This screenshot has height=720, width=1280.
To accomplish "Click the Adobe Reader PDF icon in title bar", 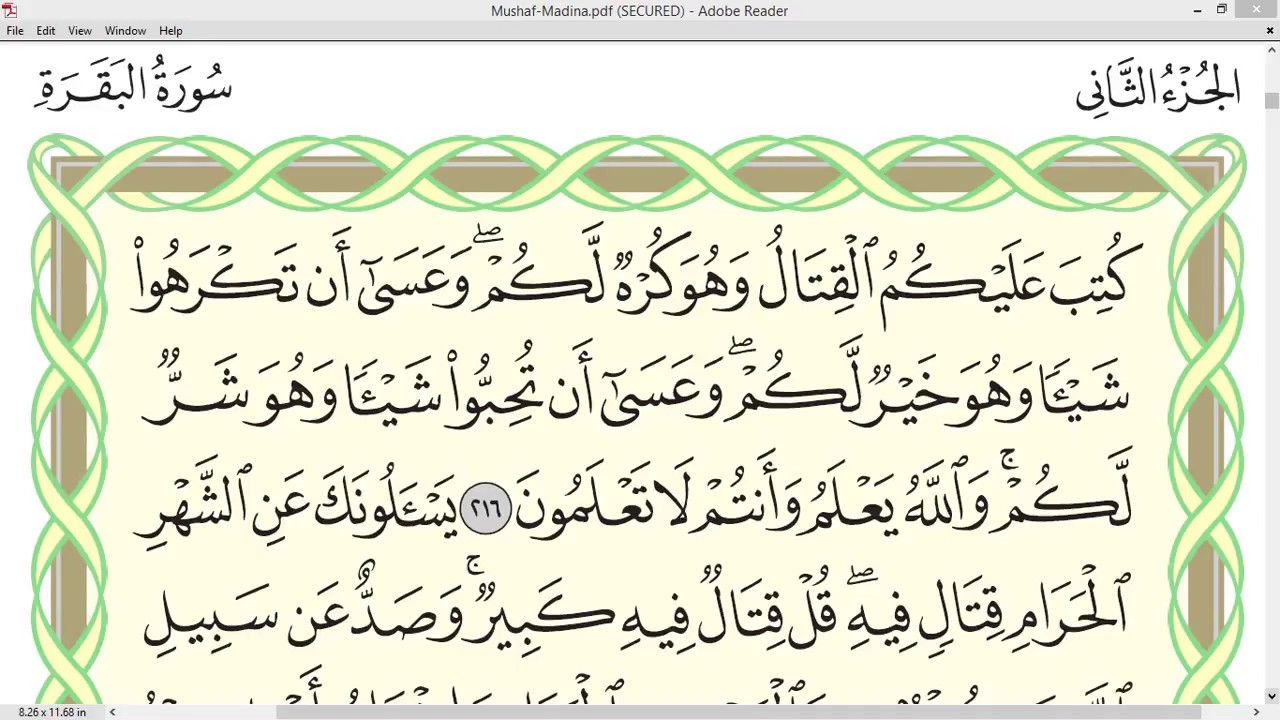I will click(x=10, y=10).
